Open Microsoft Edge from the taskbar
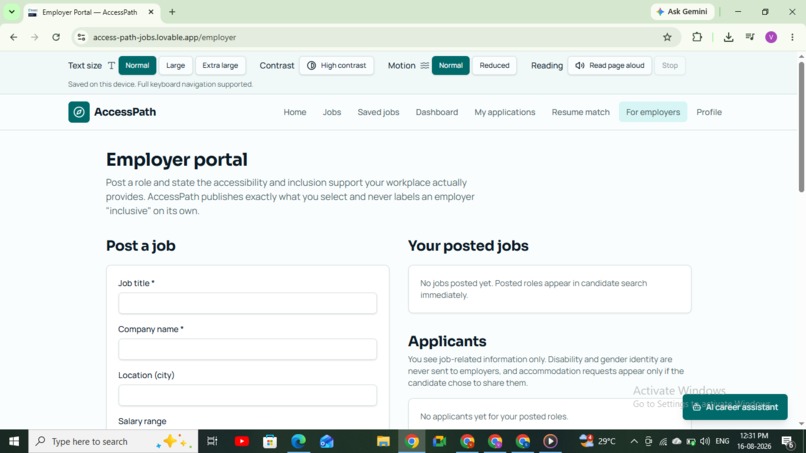806x453 pixels. [x=298, y=441]
